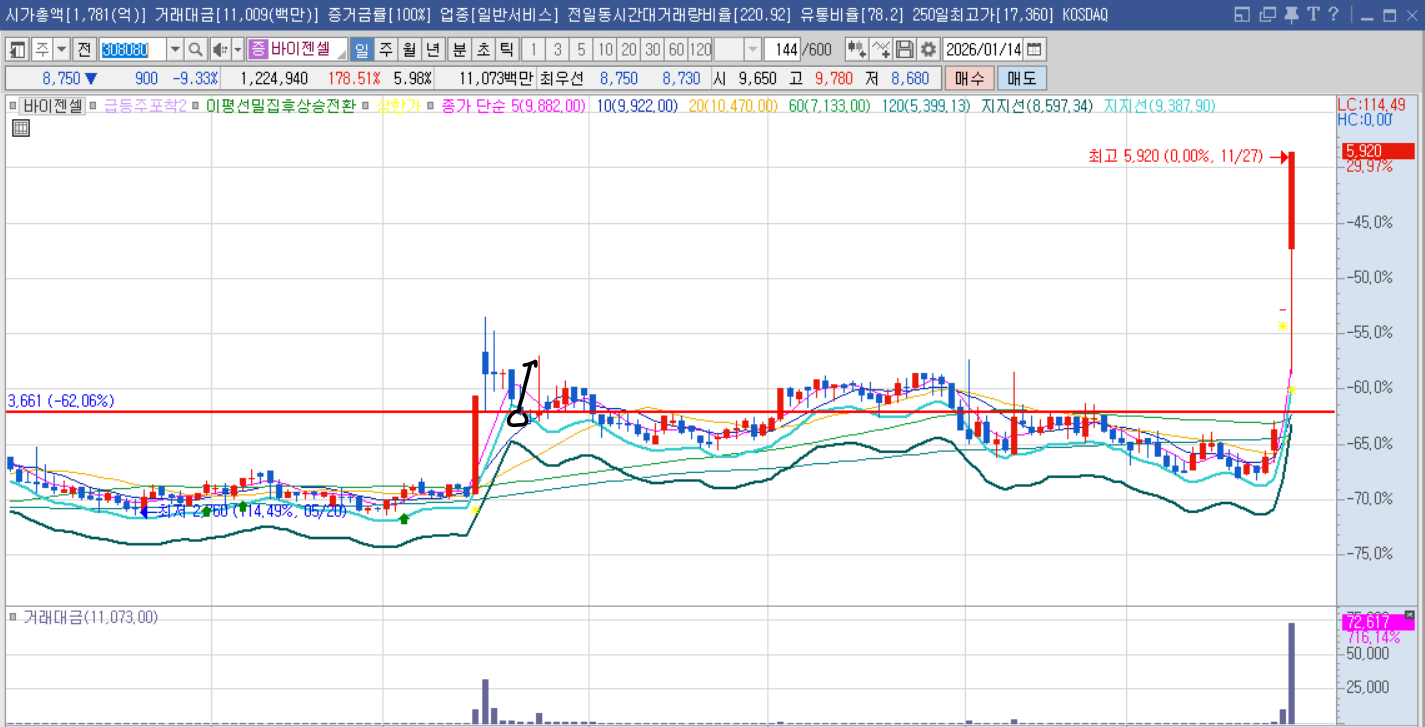1425x727 pixels.
Task: Click the 144 candle count field
Action: (782, 49)
